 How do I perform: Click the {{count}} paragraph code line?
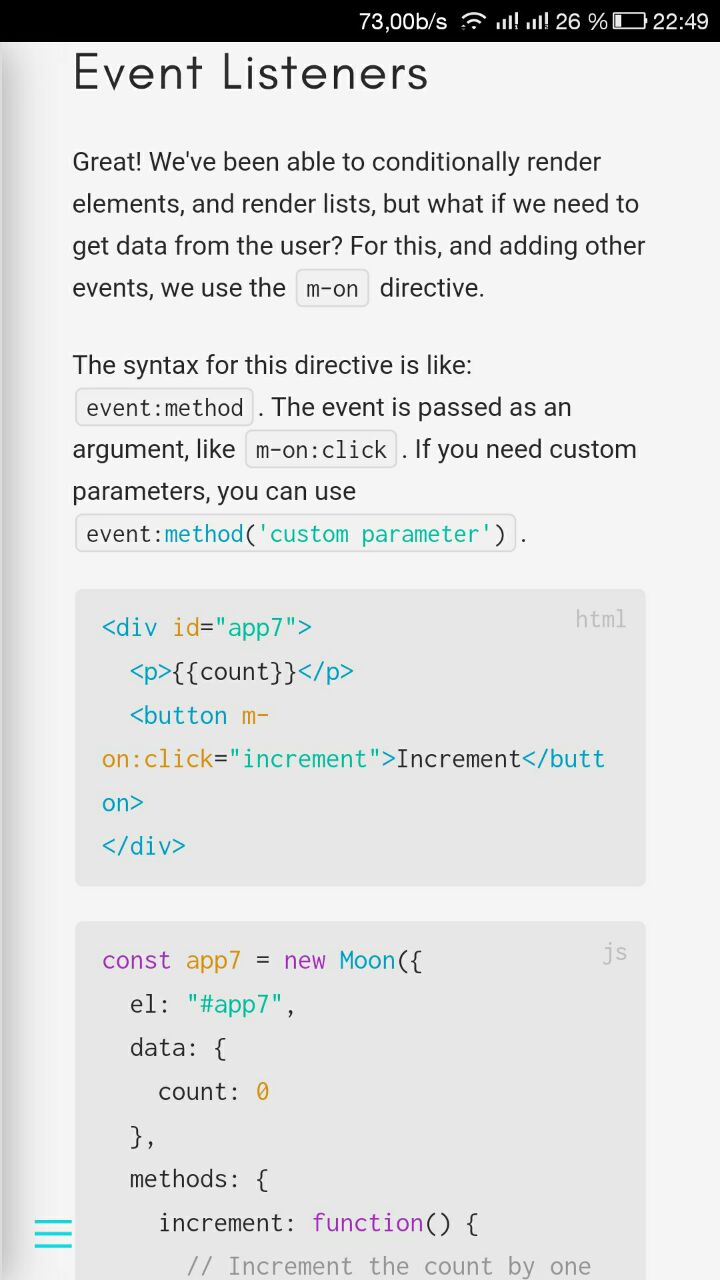pyautogui.click(x=241, y=672)
